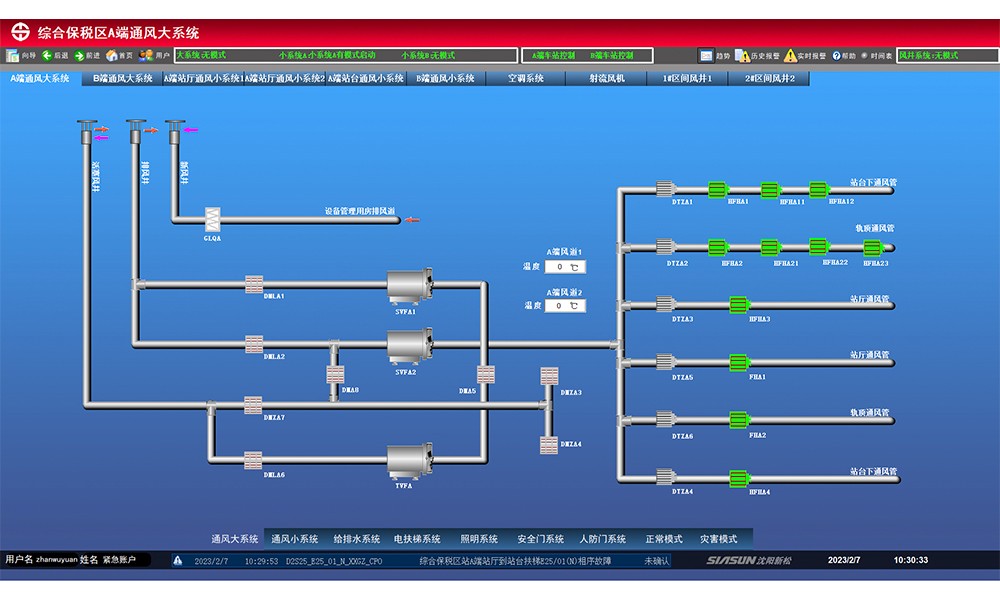Click the green HFHA1 fire damper

click(717, 189)
